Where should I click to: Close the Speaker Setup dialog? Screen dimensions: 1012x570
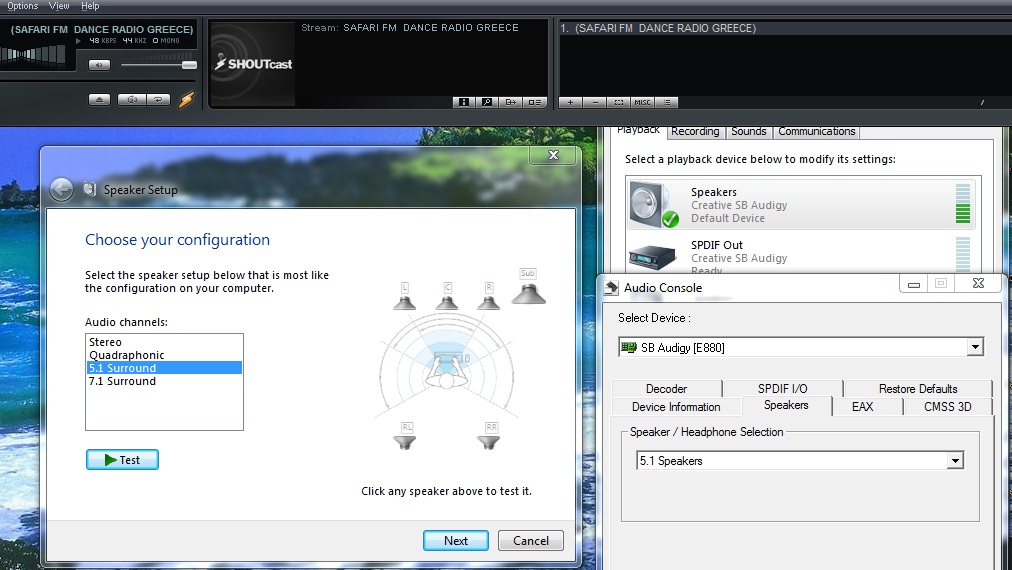point(553,155)
